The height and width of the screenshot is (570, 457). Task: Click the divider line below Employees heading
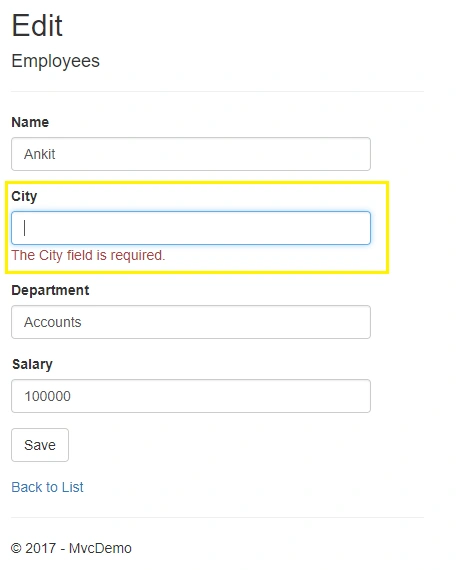217,92
